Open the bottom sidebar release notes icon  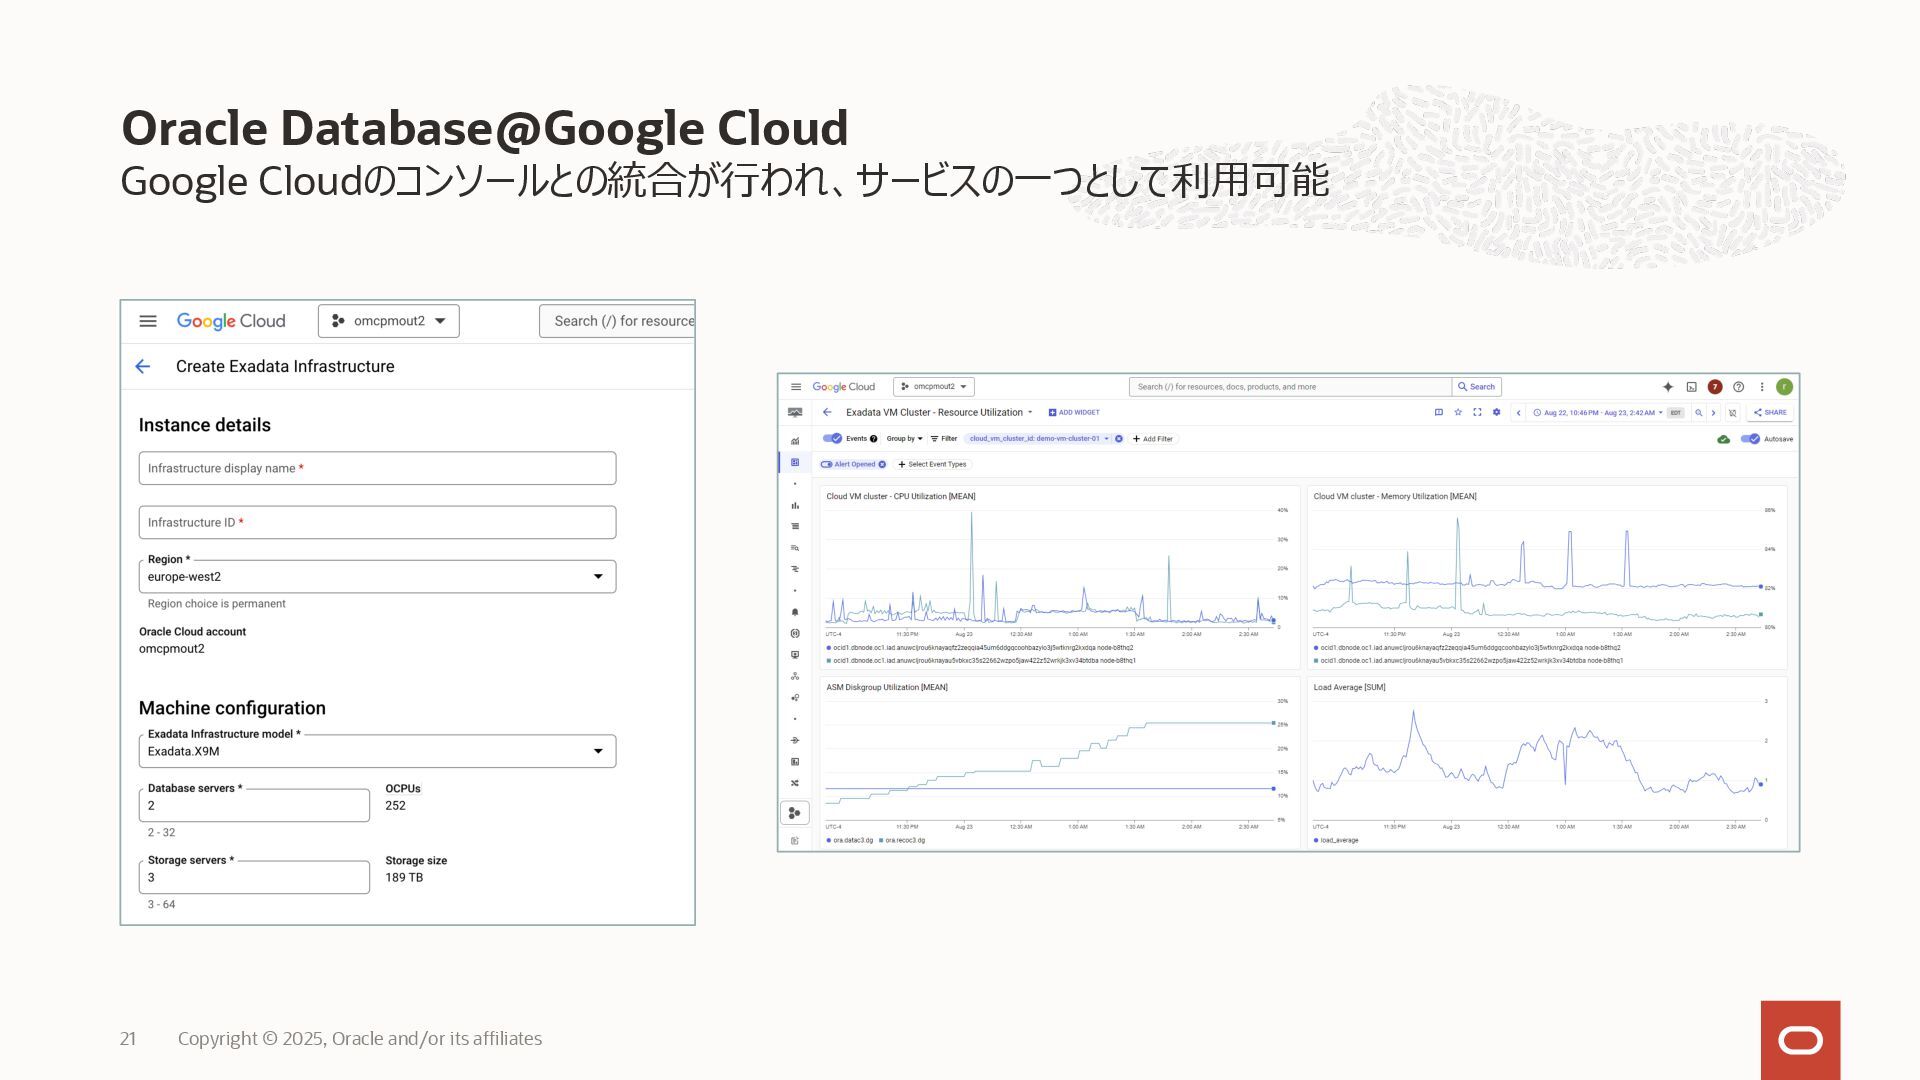click(795, 841)
